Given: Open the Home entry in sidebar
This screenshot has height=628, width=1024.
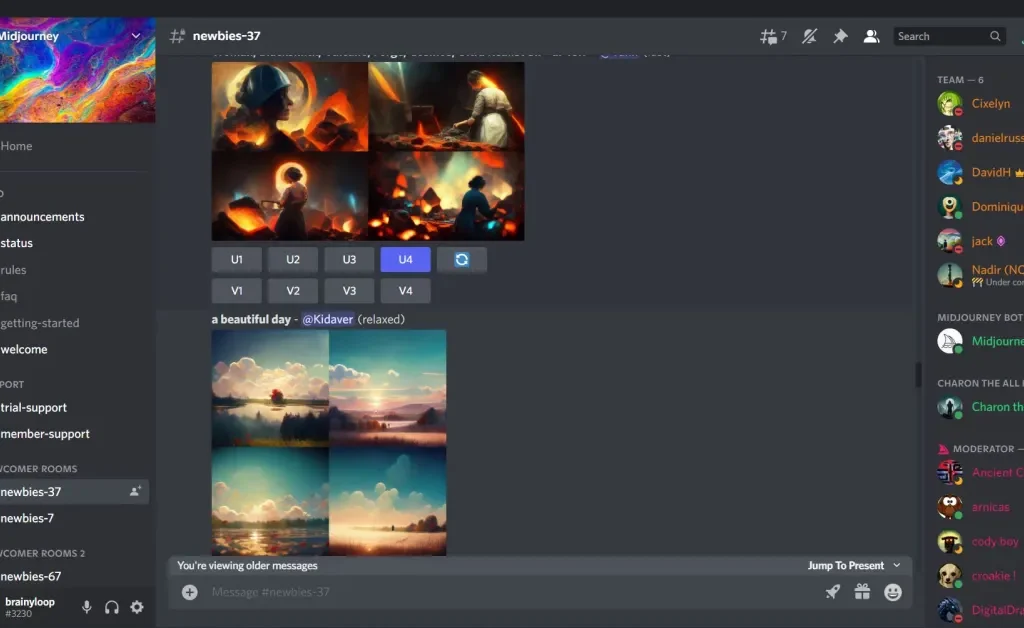Looking at the screenshot, I should 16,146.
